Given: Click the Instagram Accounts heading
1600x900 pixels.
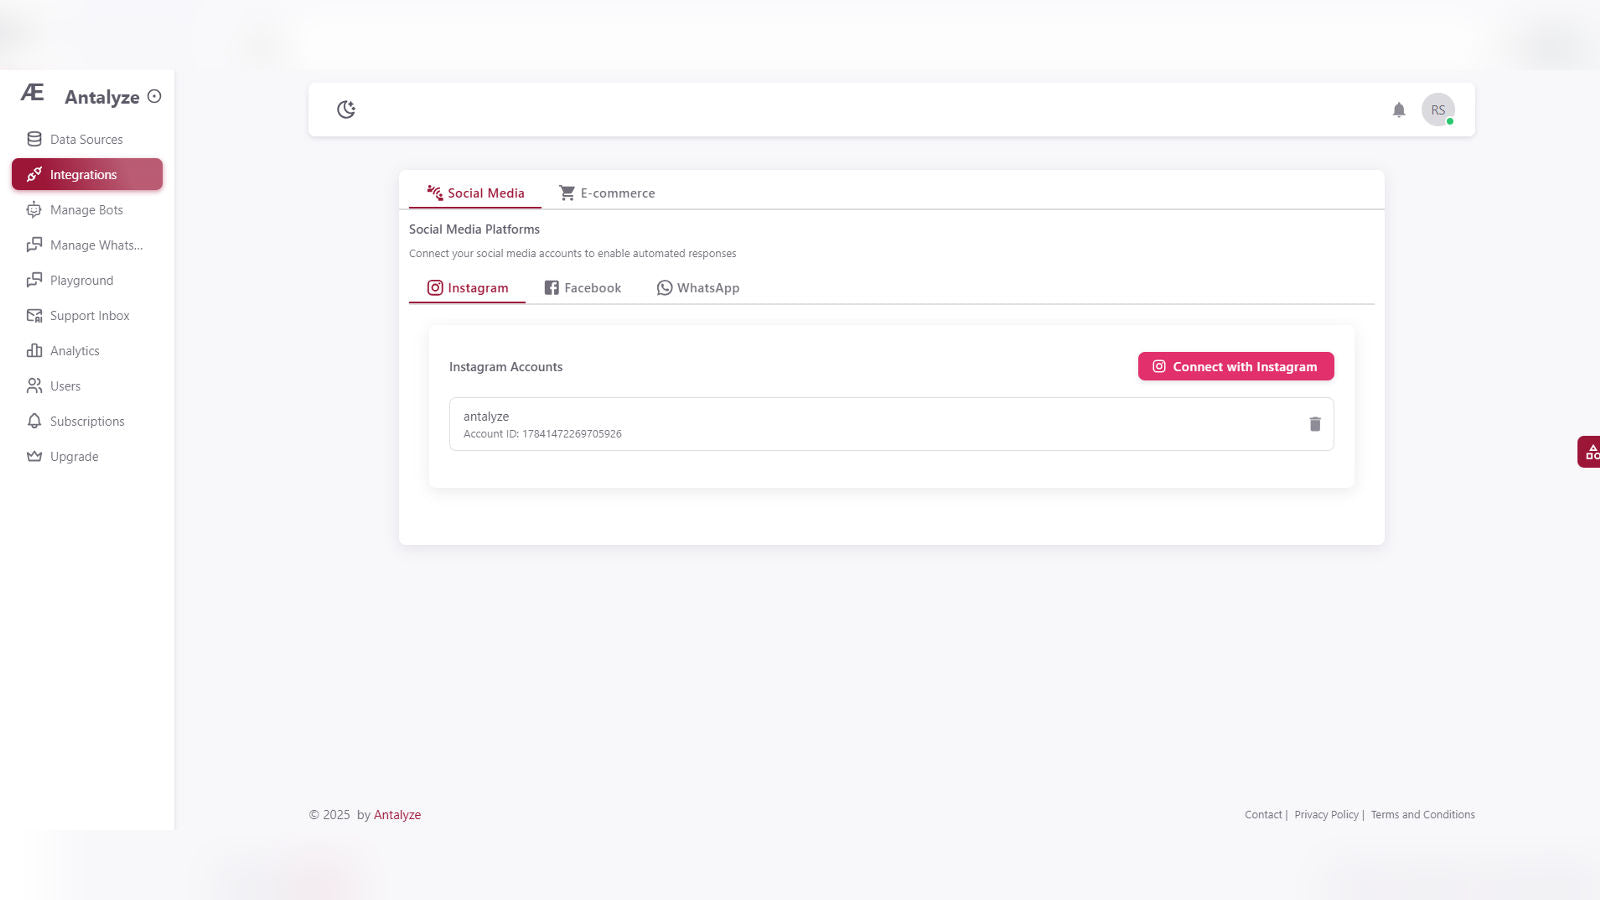Looking at the screenshot, I should click(x=506, y=367).
